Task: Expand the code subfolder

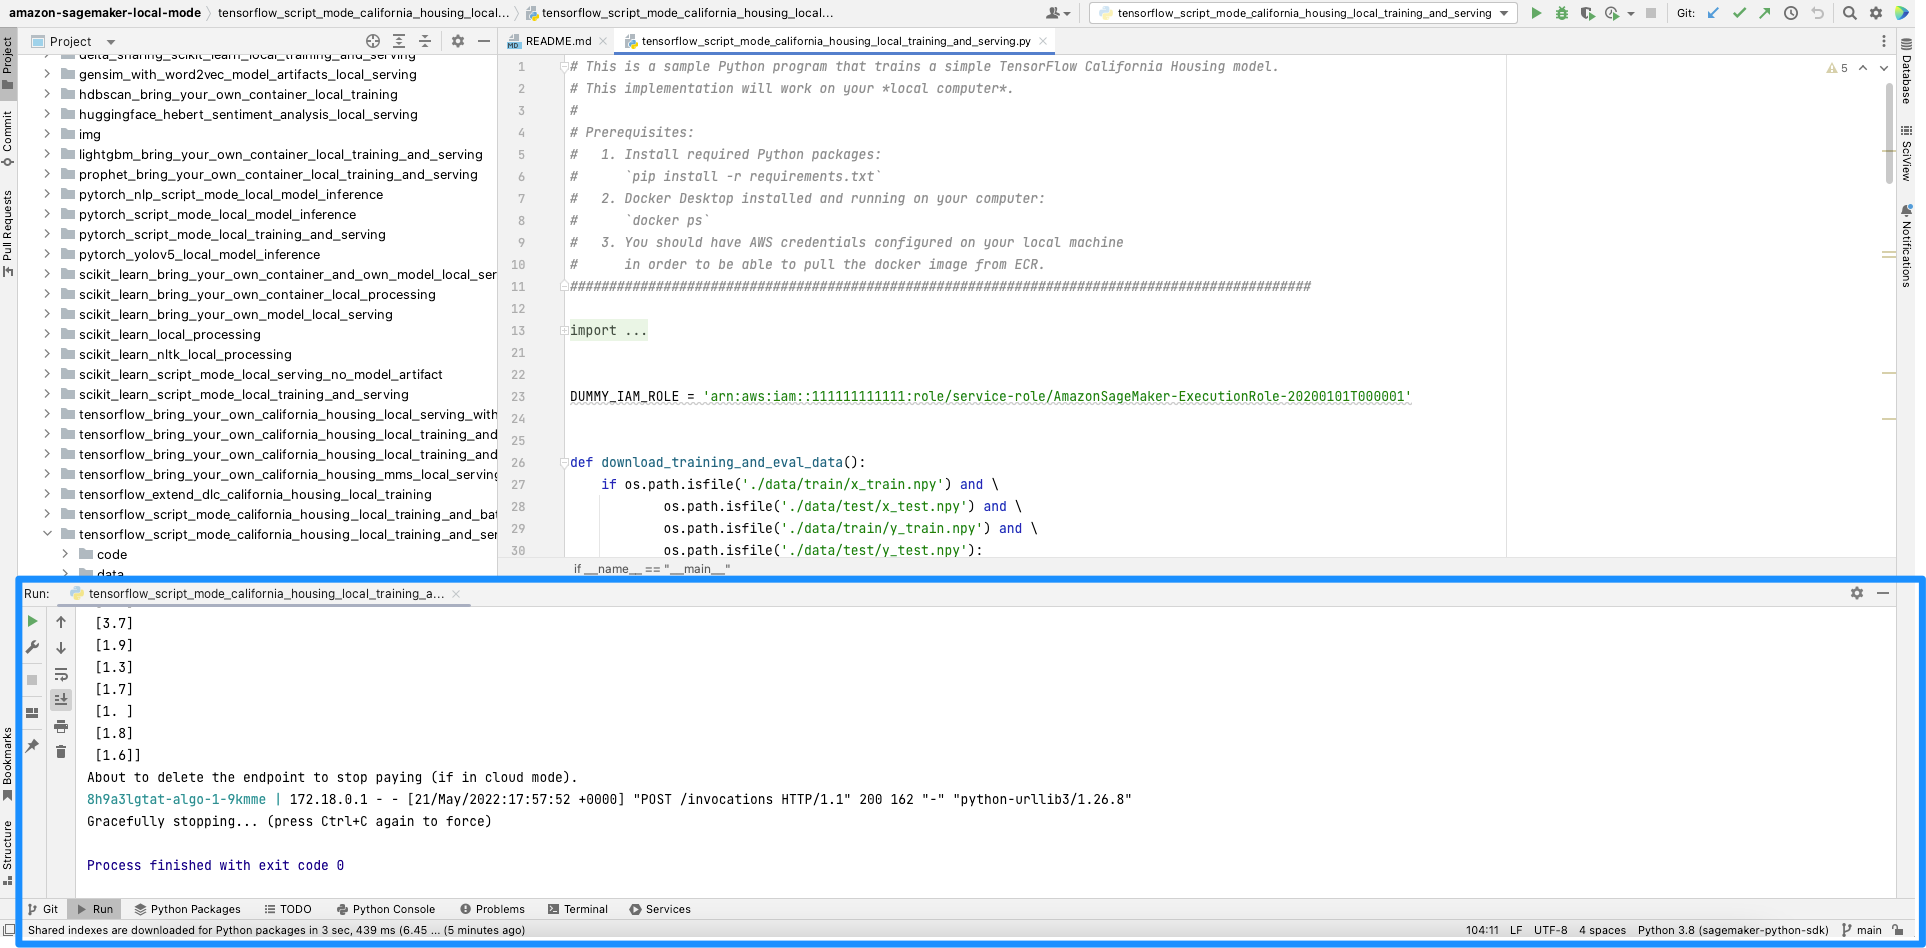Action: tap(65, 554)
